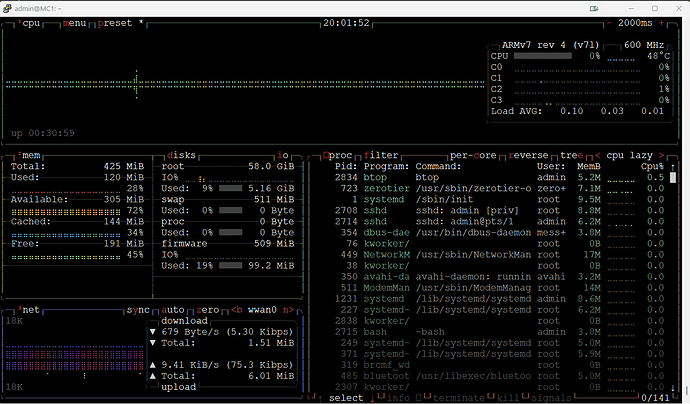This screenshot has width=690, height=404.
Task: Toggle net sync scaling
Action: point(138,310)
